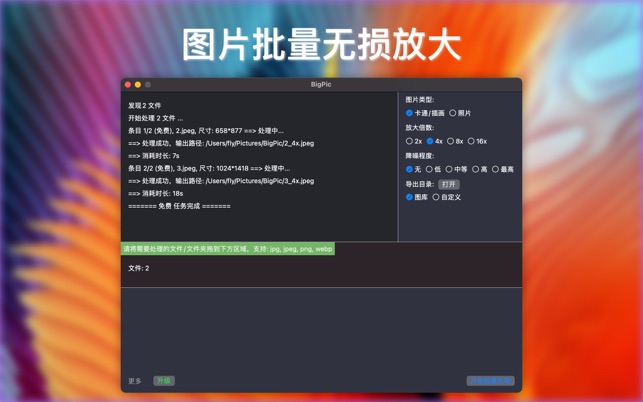The width and height of the screenshot is (643, 402).
Task: Select the 卡通/插画 image type
Action: pyautogui.click(x=410, y=113)
